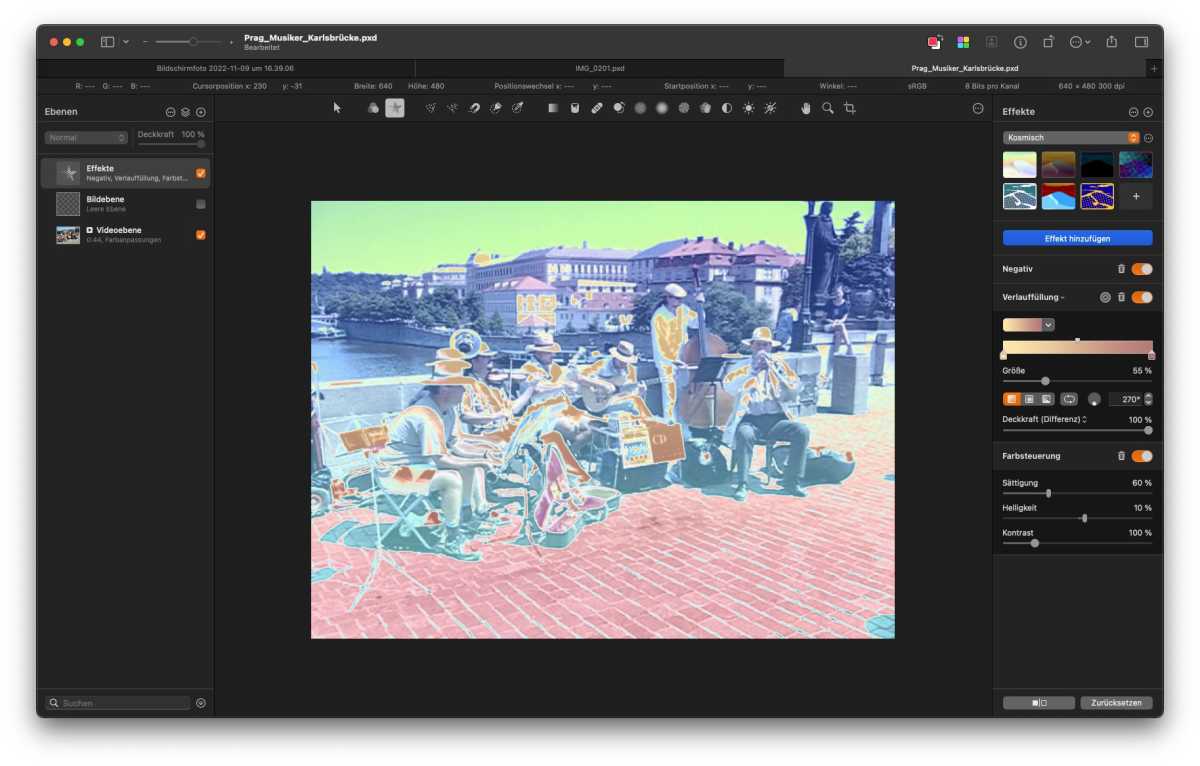Click the Effekt hinzufügen button
Screen dimensions: 1200x766
1076,237
